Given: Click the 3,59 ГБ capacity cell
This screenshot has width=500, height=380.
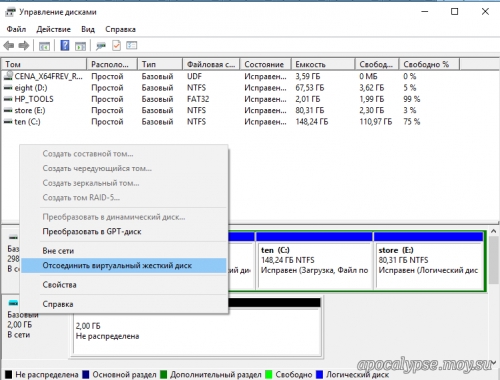Looking at the screenshot, I should [x=308, y=77].
